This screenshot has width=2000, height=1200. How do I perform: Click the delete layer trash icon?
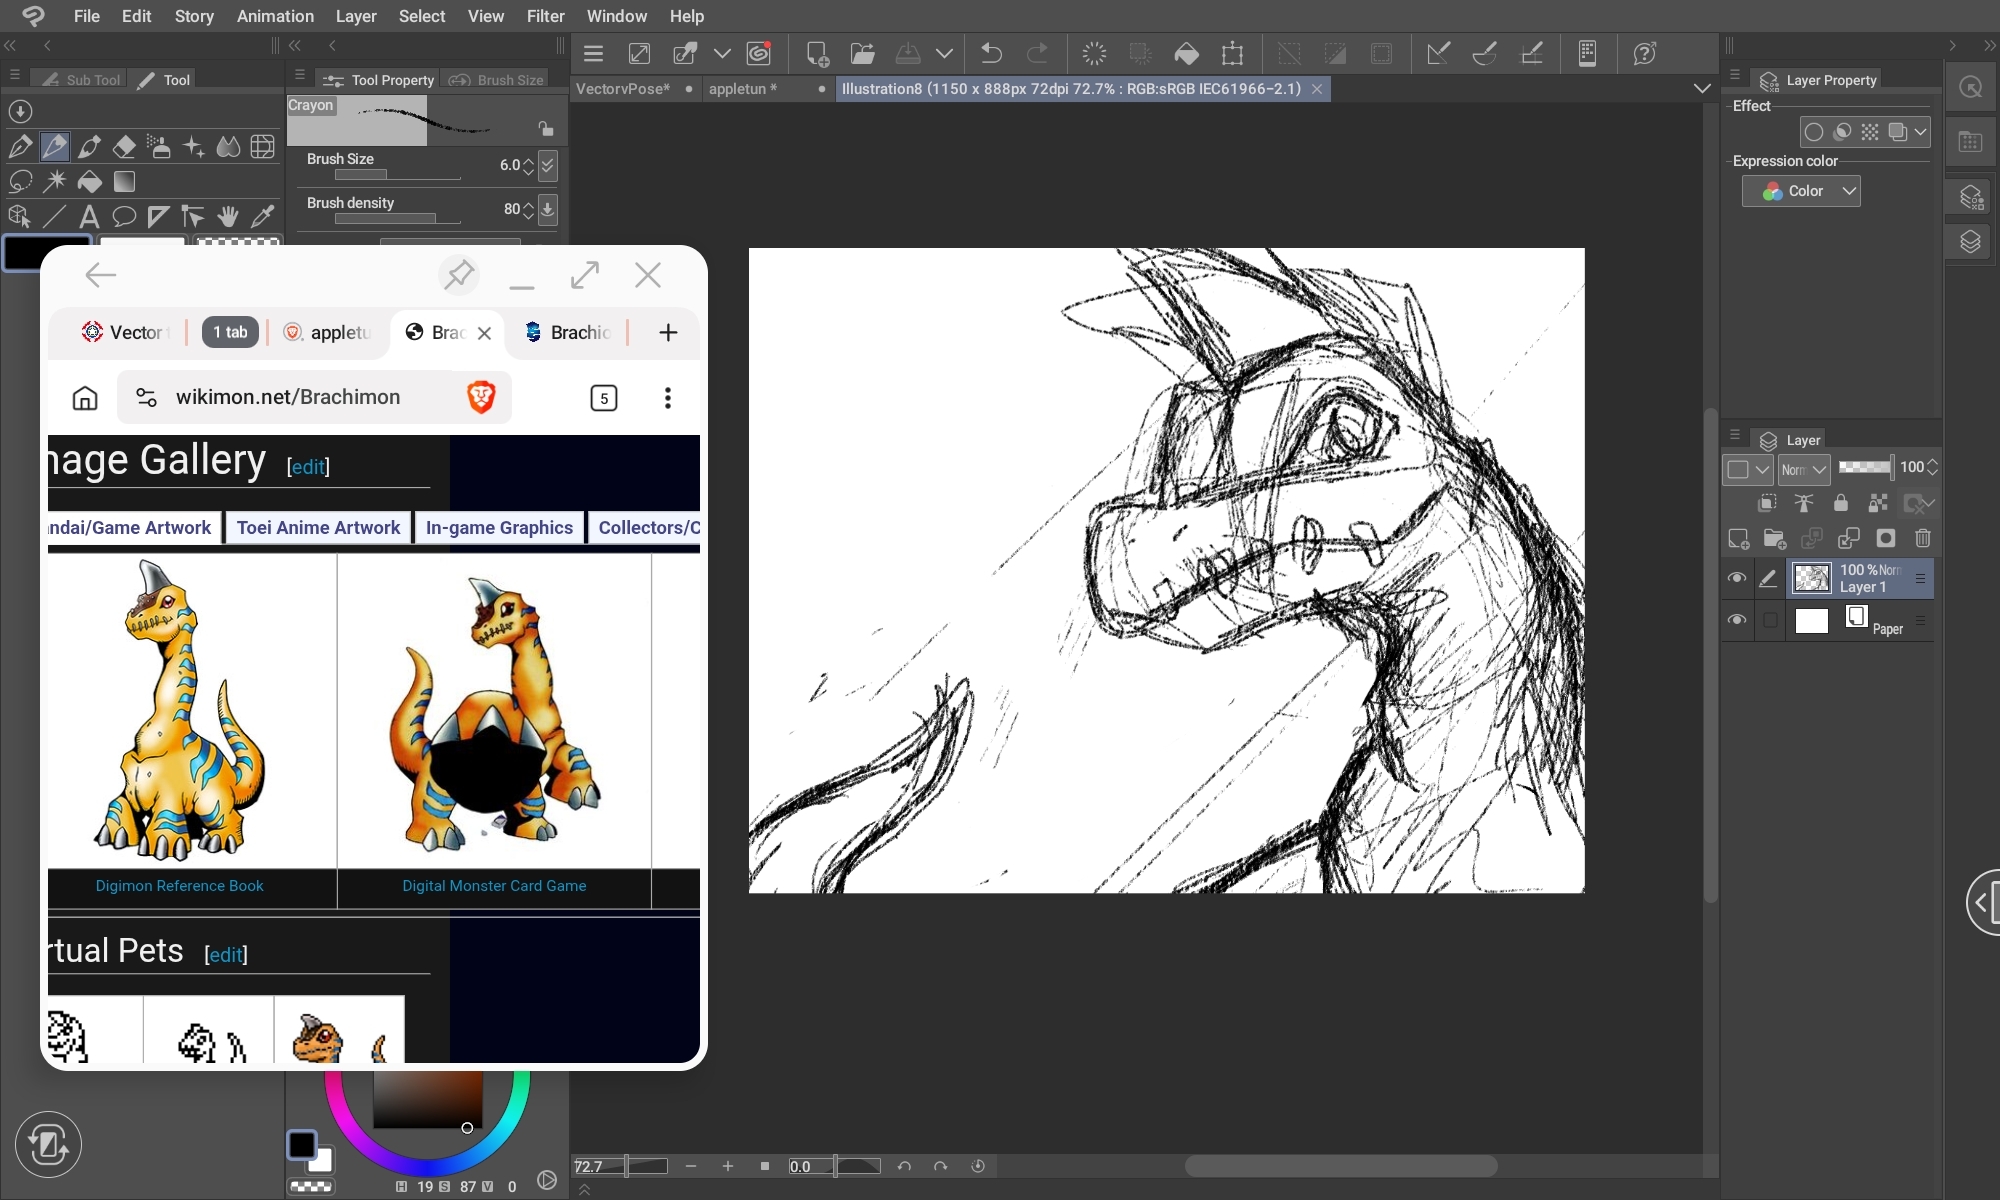1922,539
